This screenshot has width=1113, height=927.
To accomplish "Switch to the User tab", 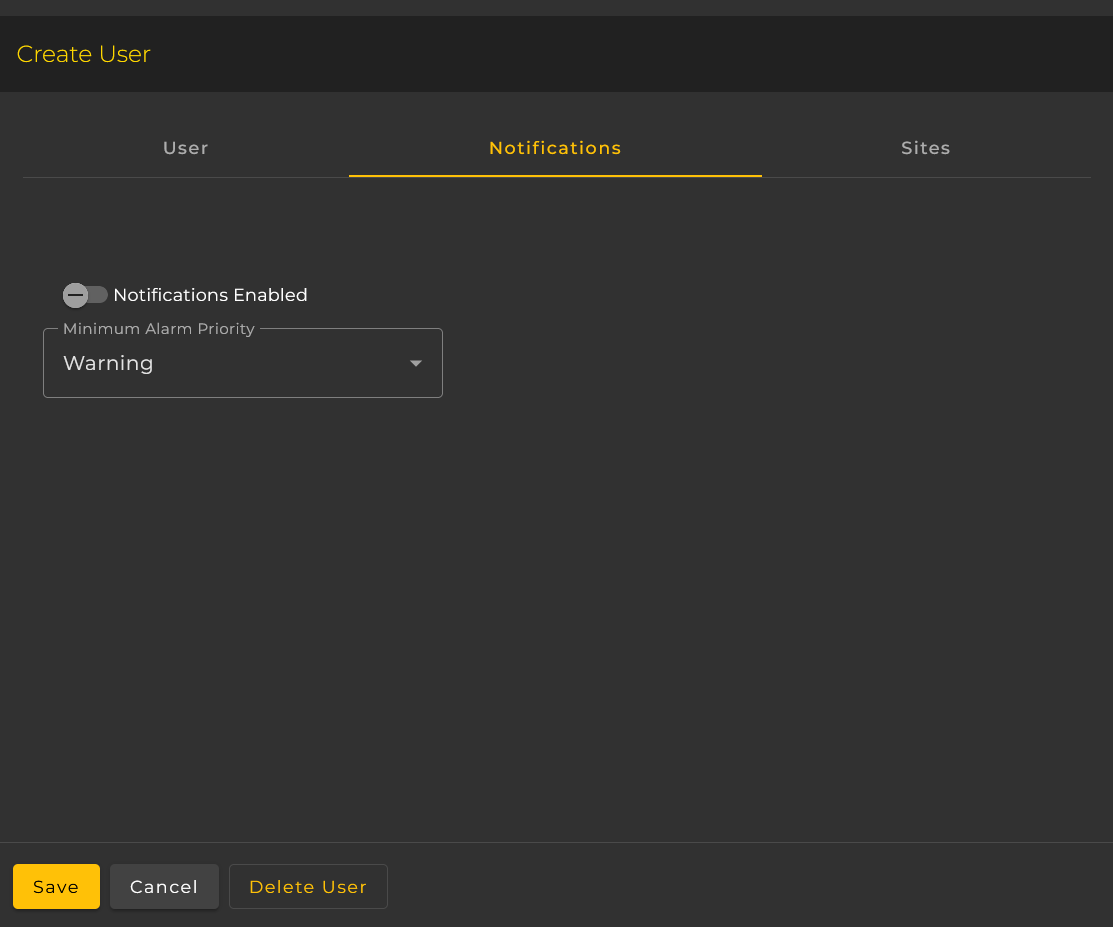I will click(x=185, y=148).
